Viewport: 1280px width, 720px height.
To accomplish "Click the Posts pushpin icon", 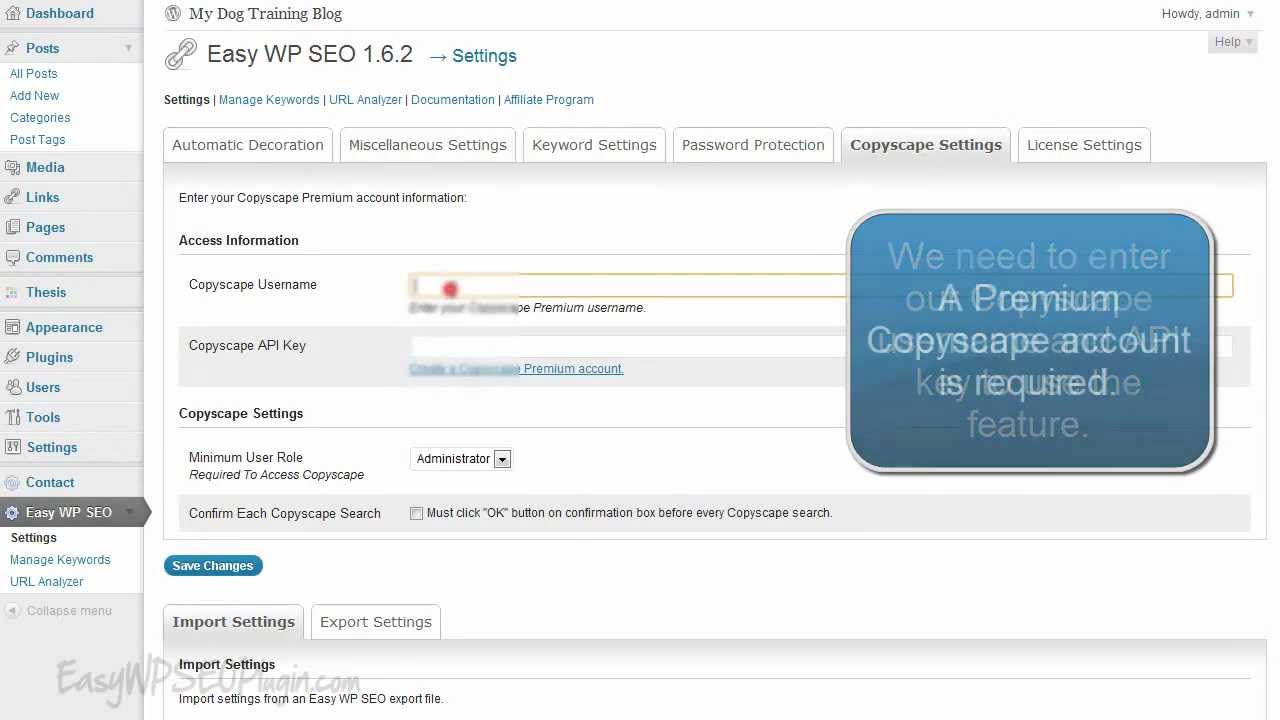I will coord(12,47).
